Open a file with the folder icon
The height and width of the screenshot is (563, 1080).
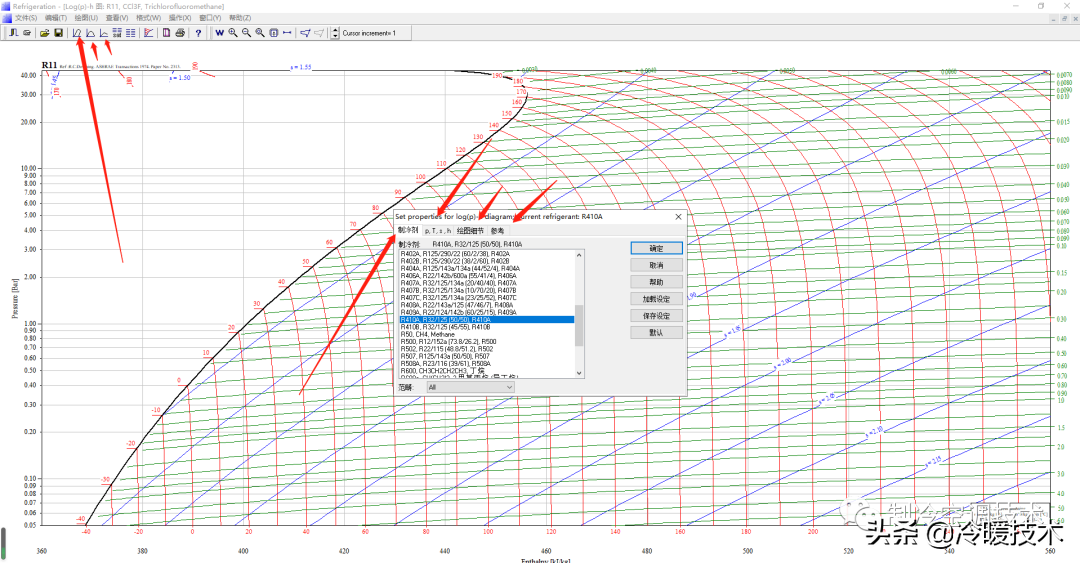(44, 33)
